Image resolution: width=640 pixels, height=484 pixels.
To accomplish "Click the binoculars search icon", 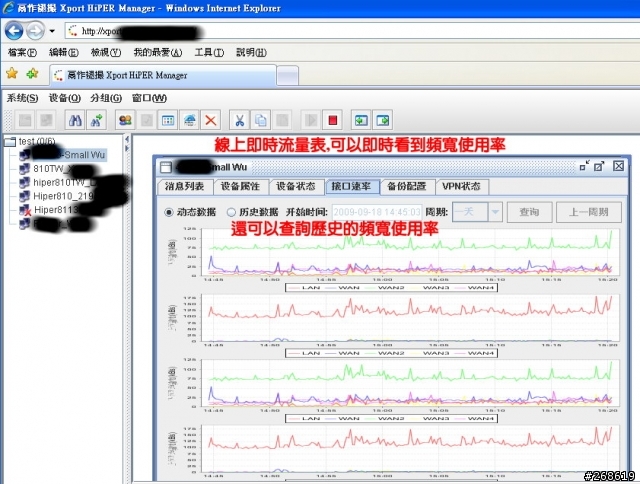I will (x=75, y=120).
